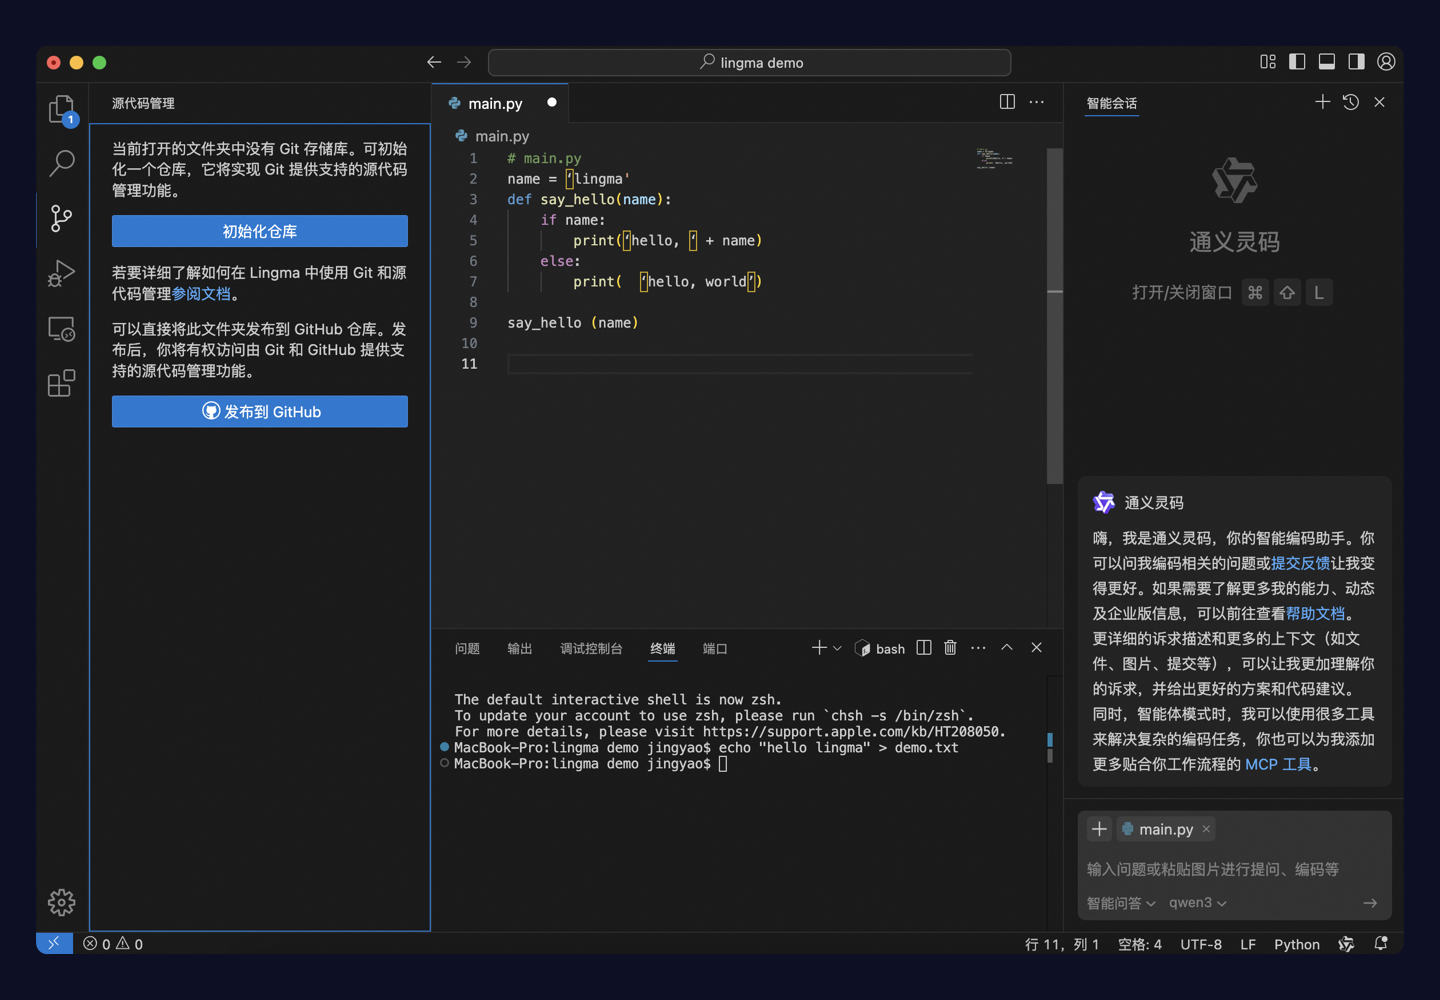Open the Accounts profile icon
This screenshot has width=1440, height=1000.
click(x=1386, y=62)
